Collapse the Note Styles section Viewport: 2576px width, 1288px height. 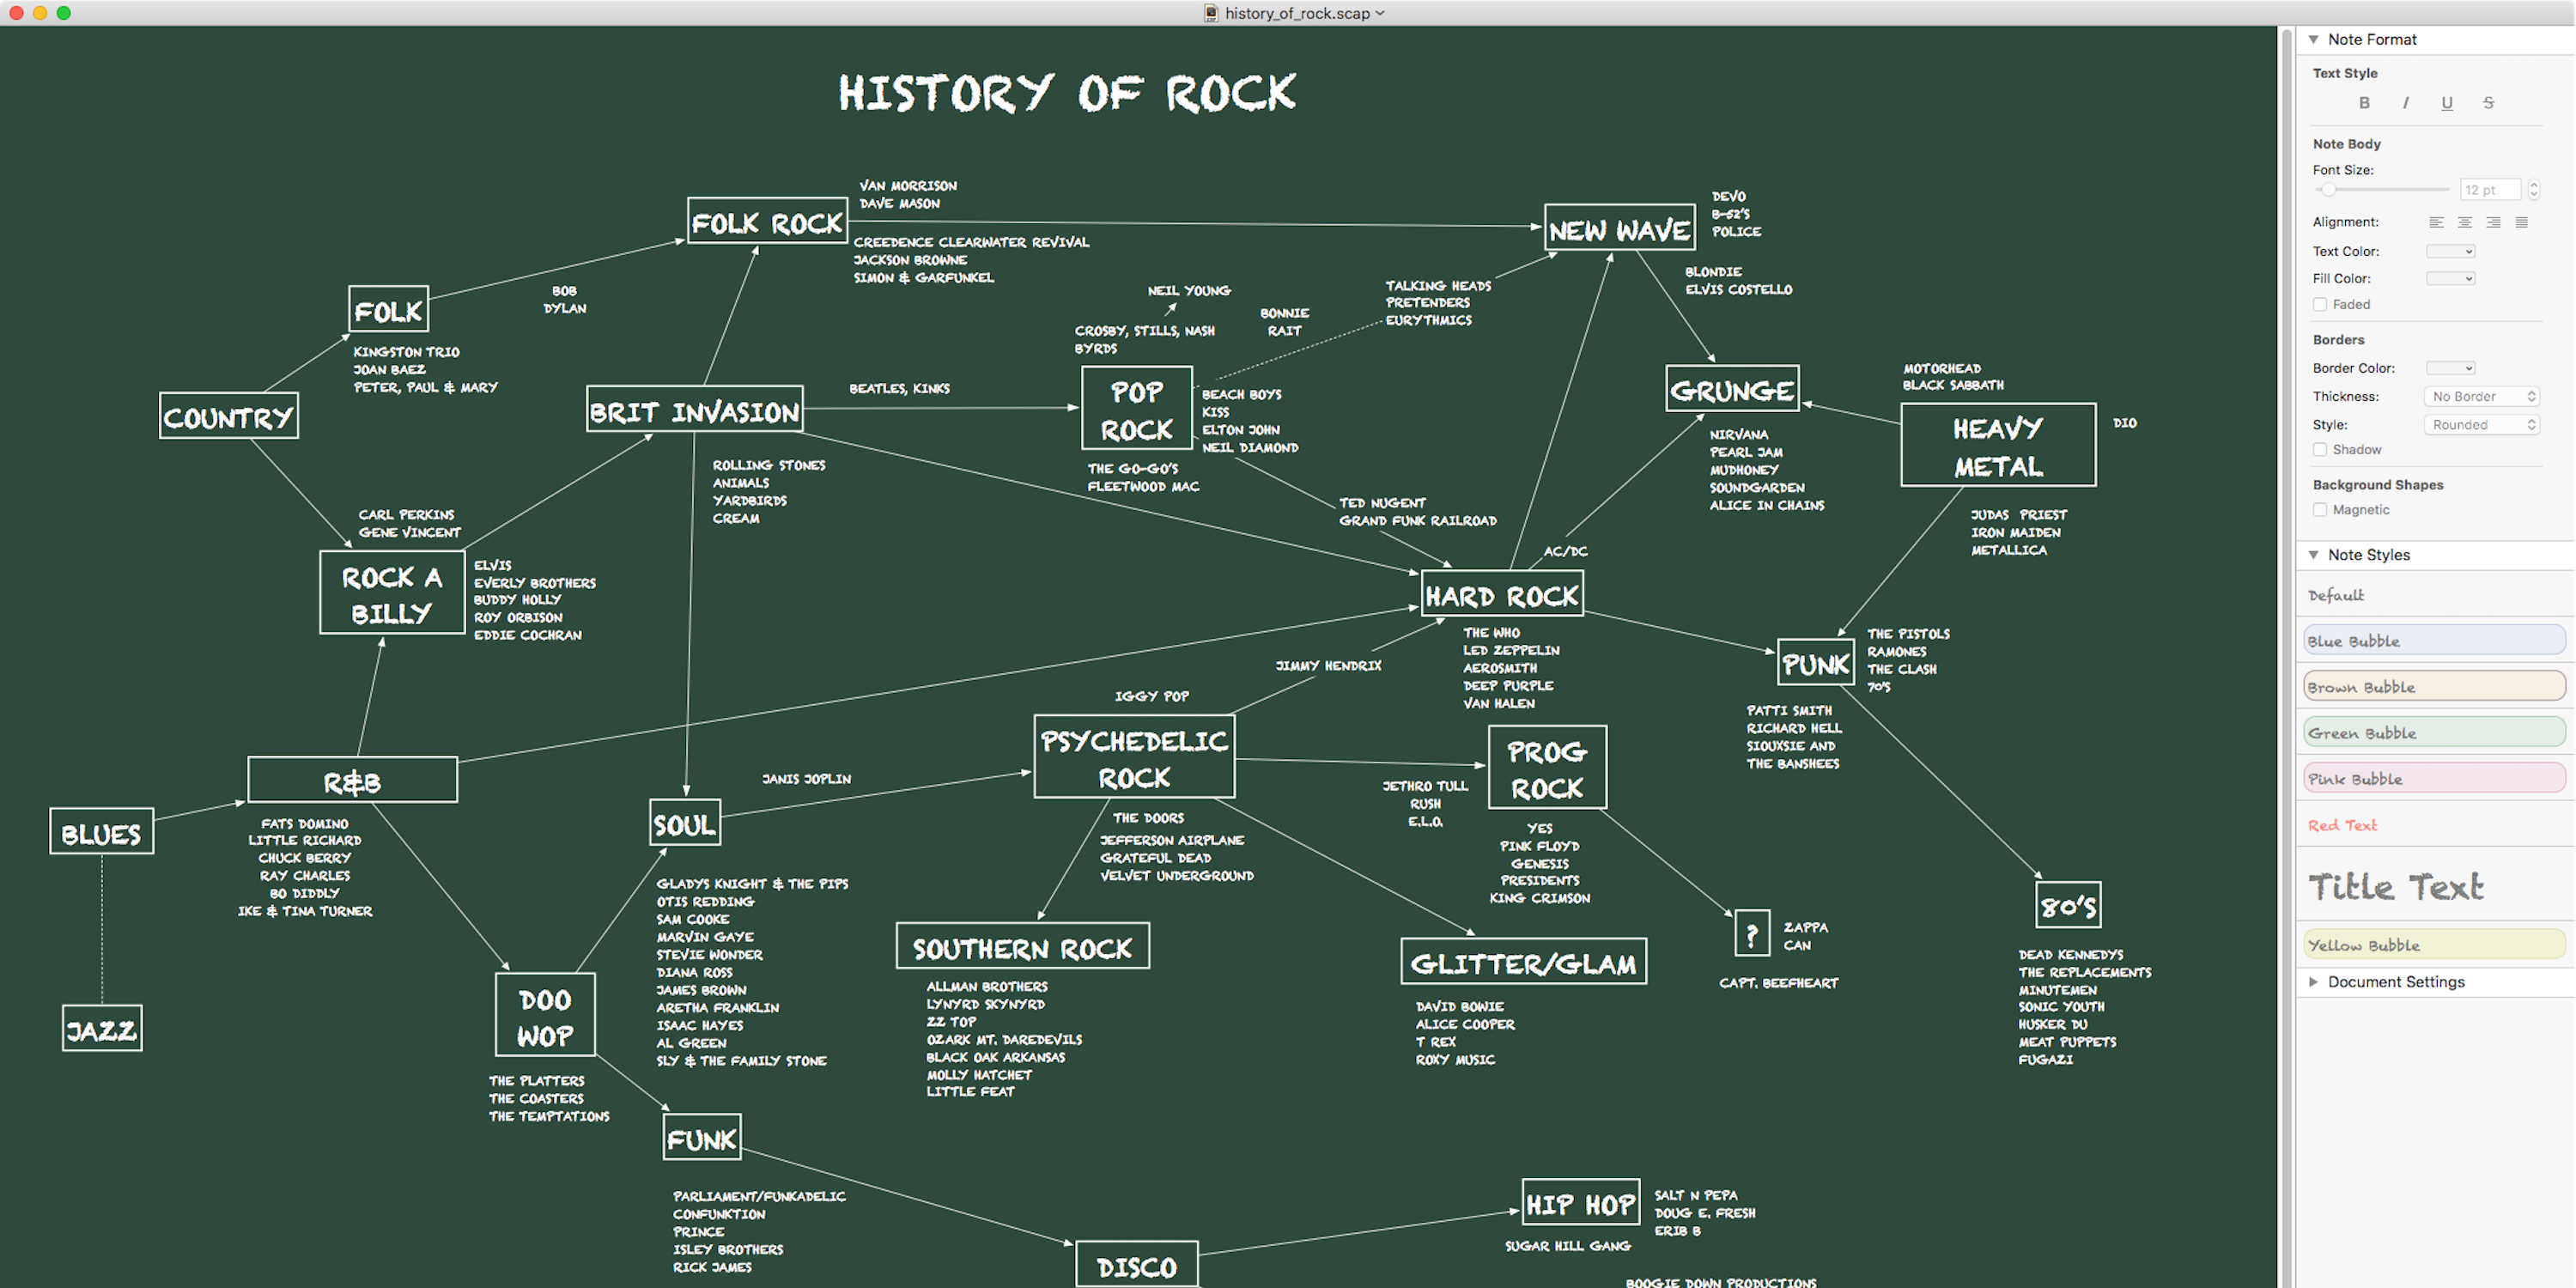click(x=2313, y=554)
